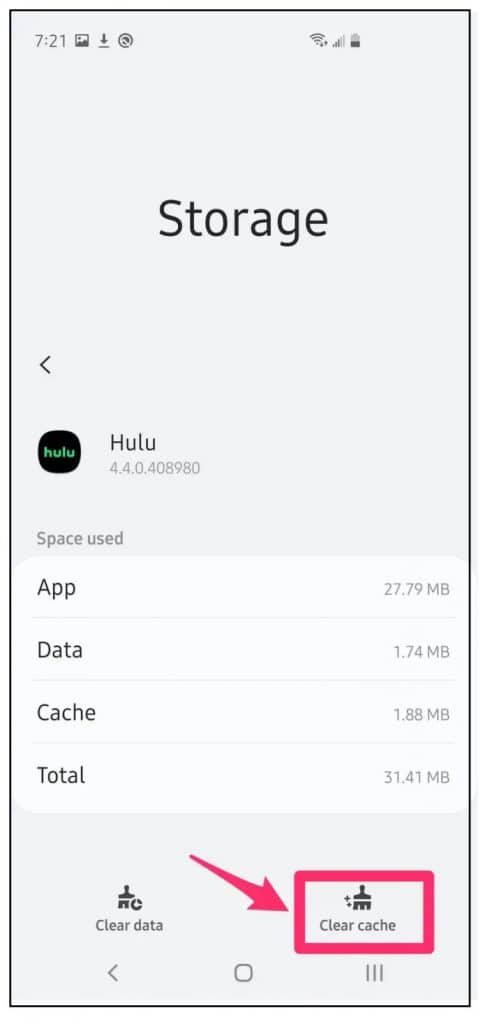Tap the home button in navigation bar
Viewport: 490px width, 1024px height.
(x=244, y=973)
